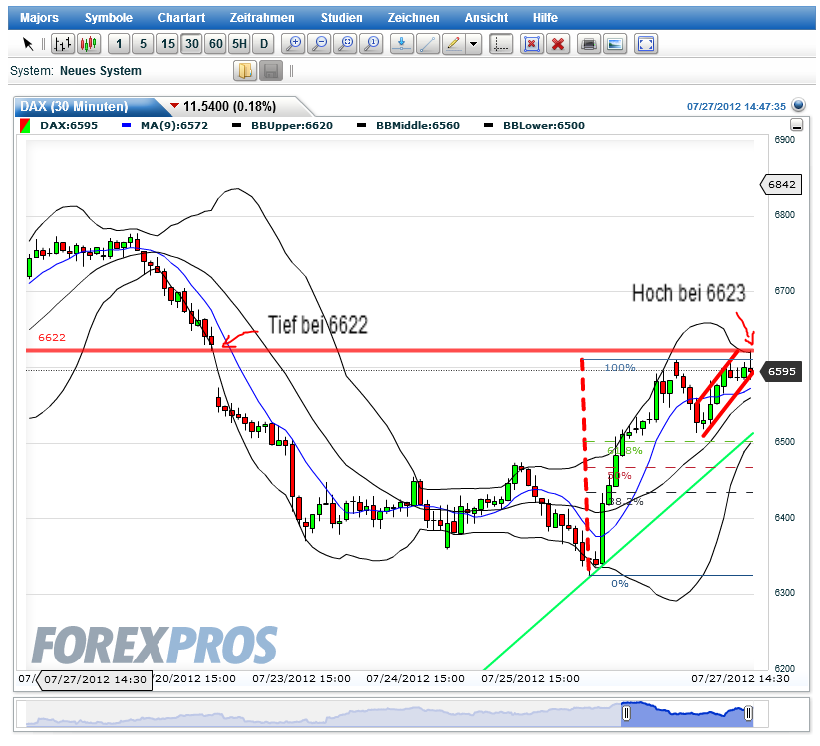Click the BBUpper:6620 legend entry
Viewport: 820px width, 746px height.
(x=283, y=126)
